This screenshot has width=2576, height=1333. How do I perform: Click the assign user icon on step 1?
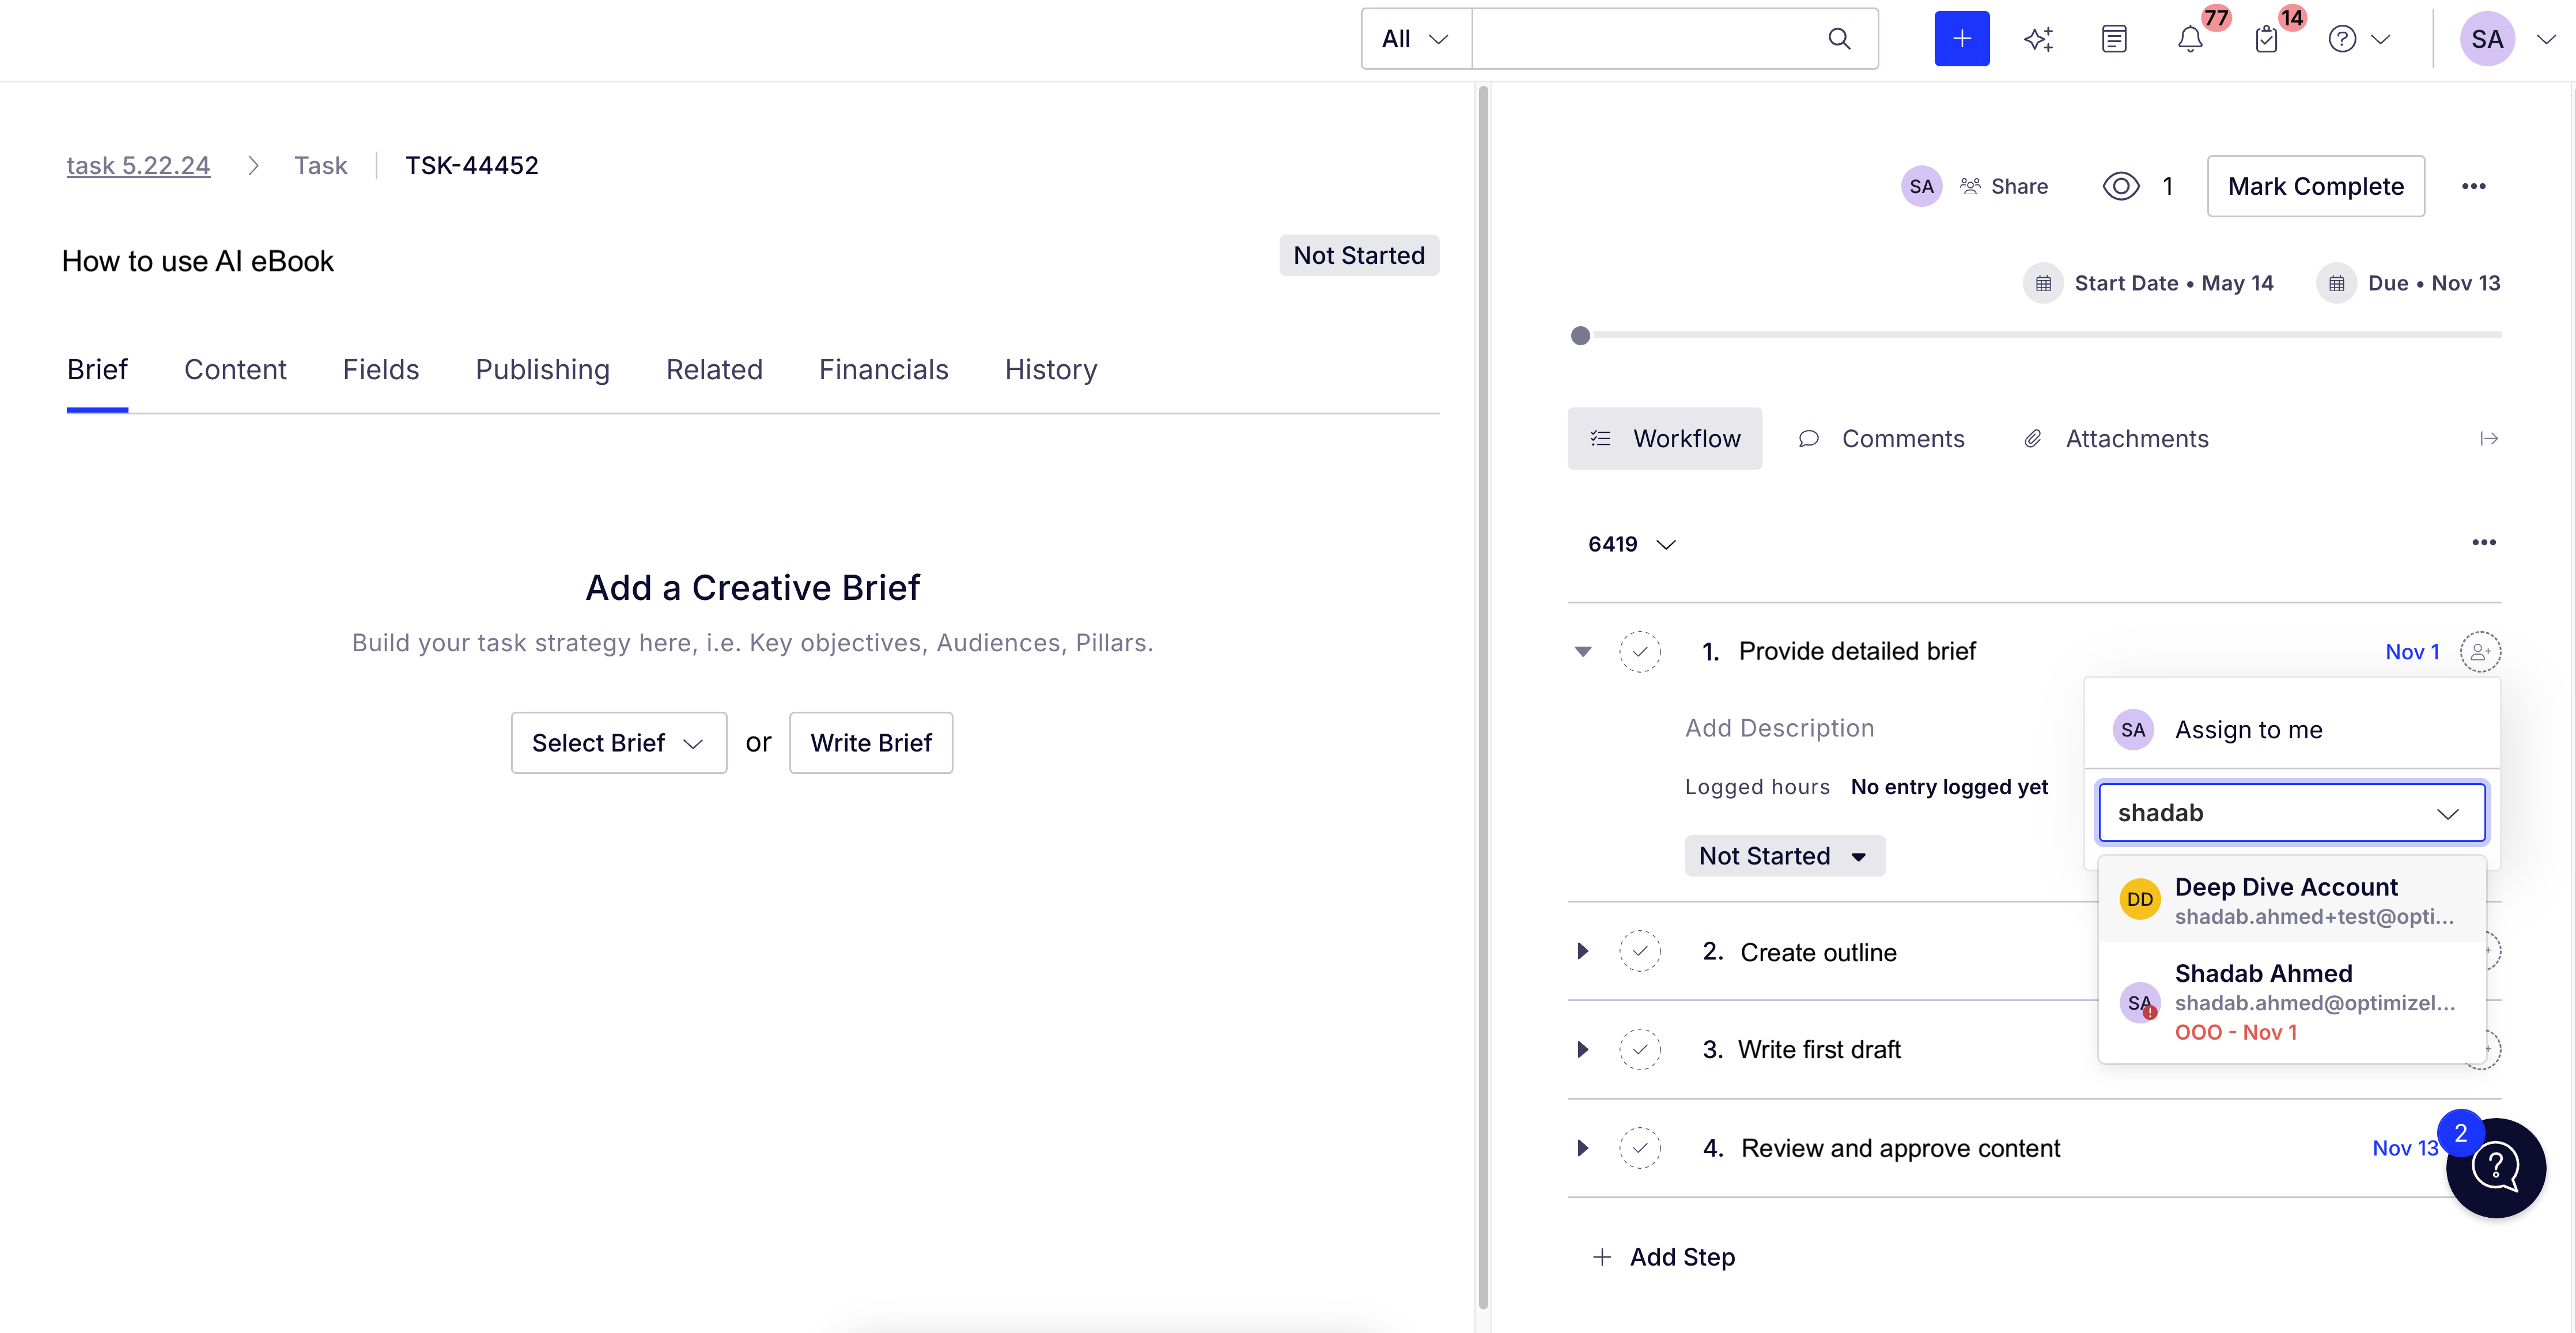pos(2480,652)
